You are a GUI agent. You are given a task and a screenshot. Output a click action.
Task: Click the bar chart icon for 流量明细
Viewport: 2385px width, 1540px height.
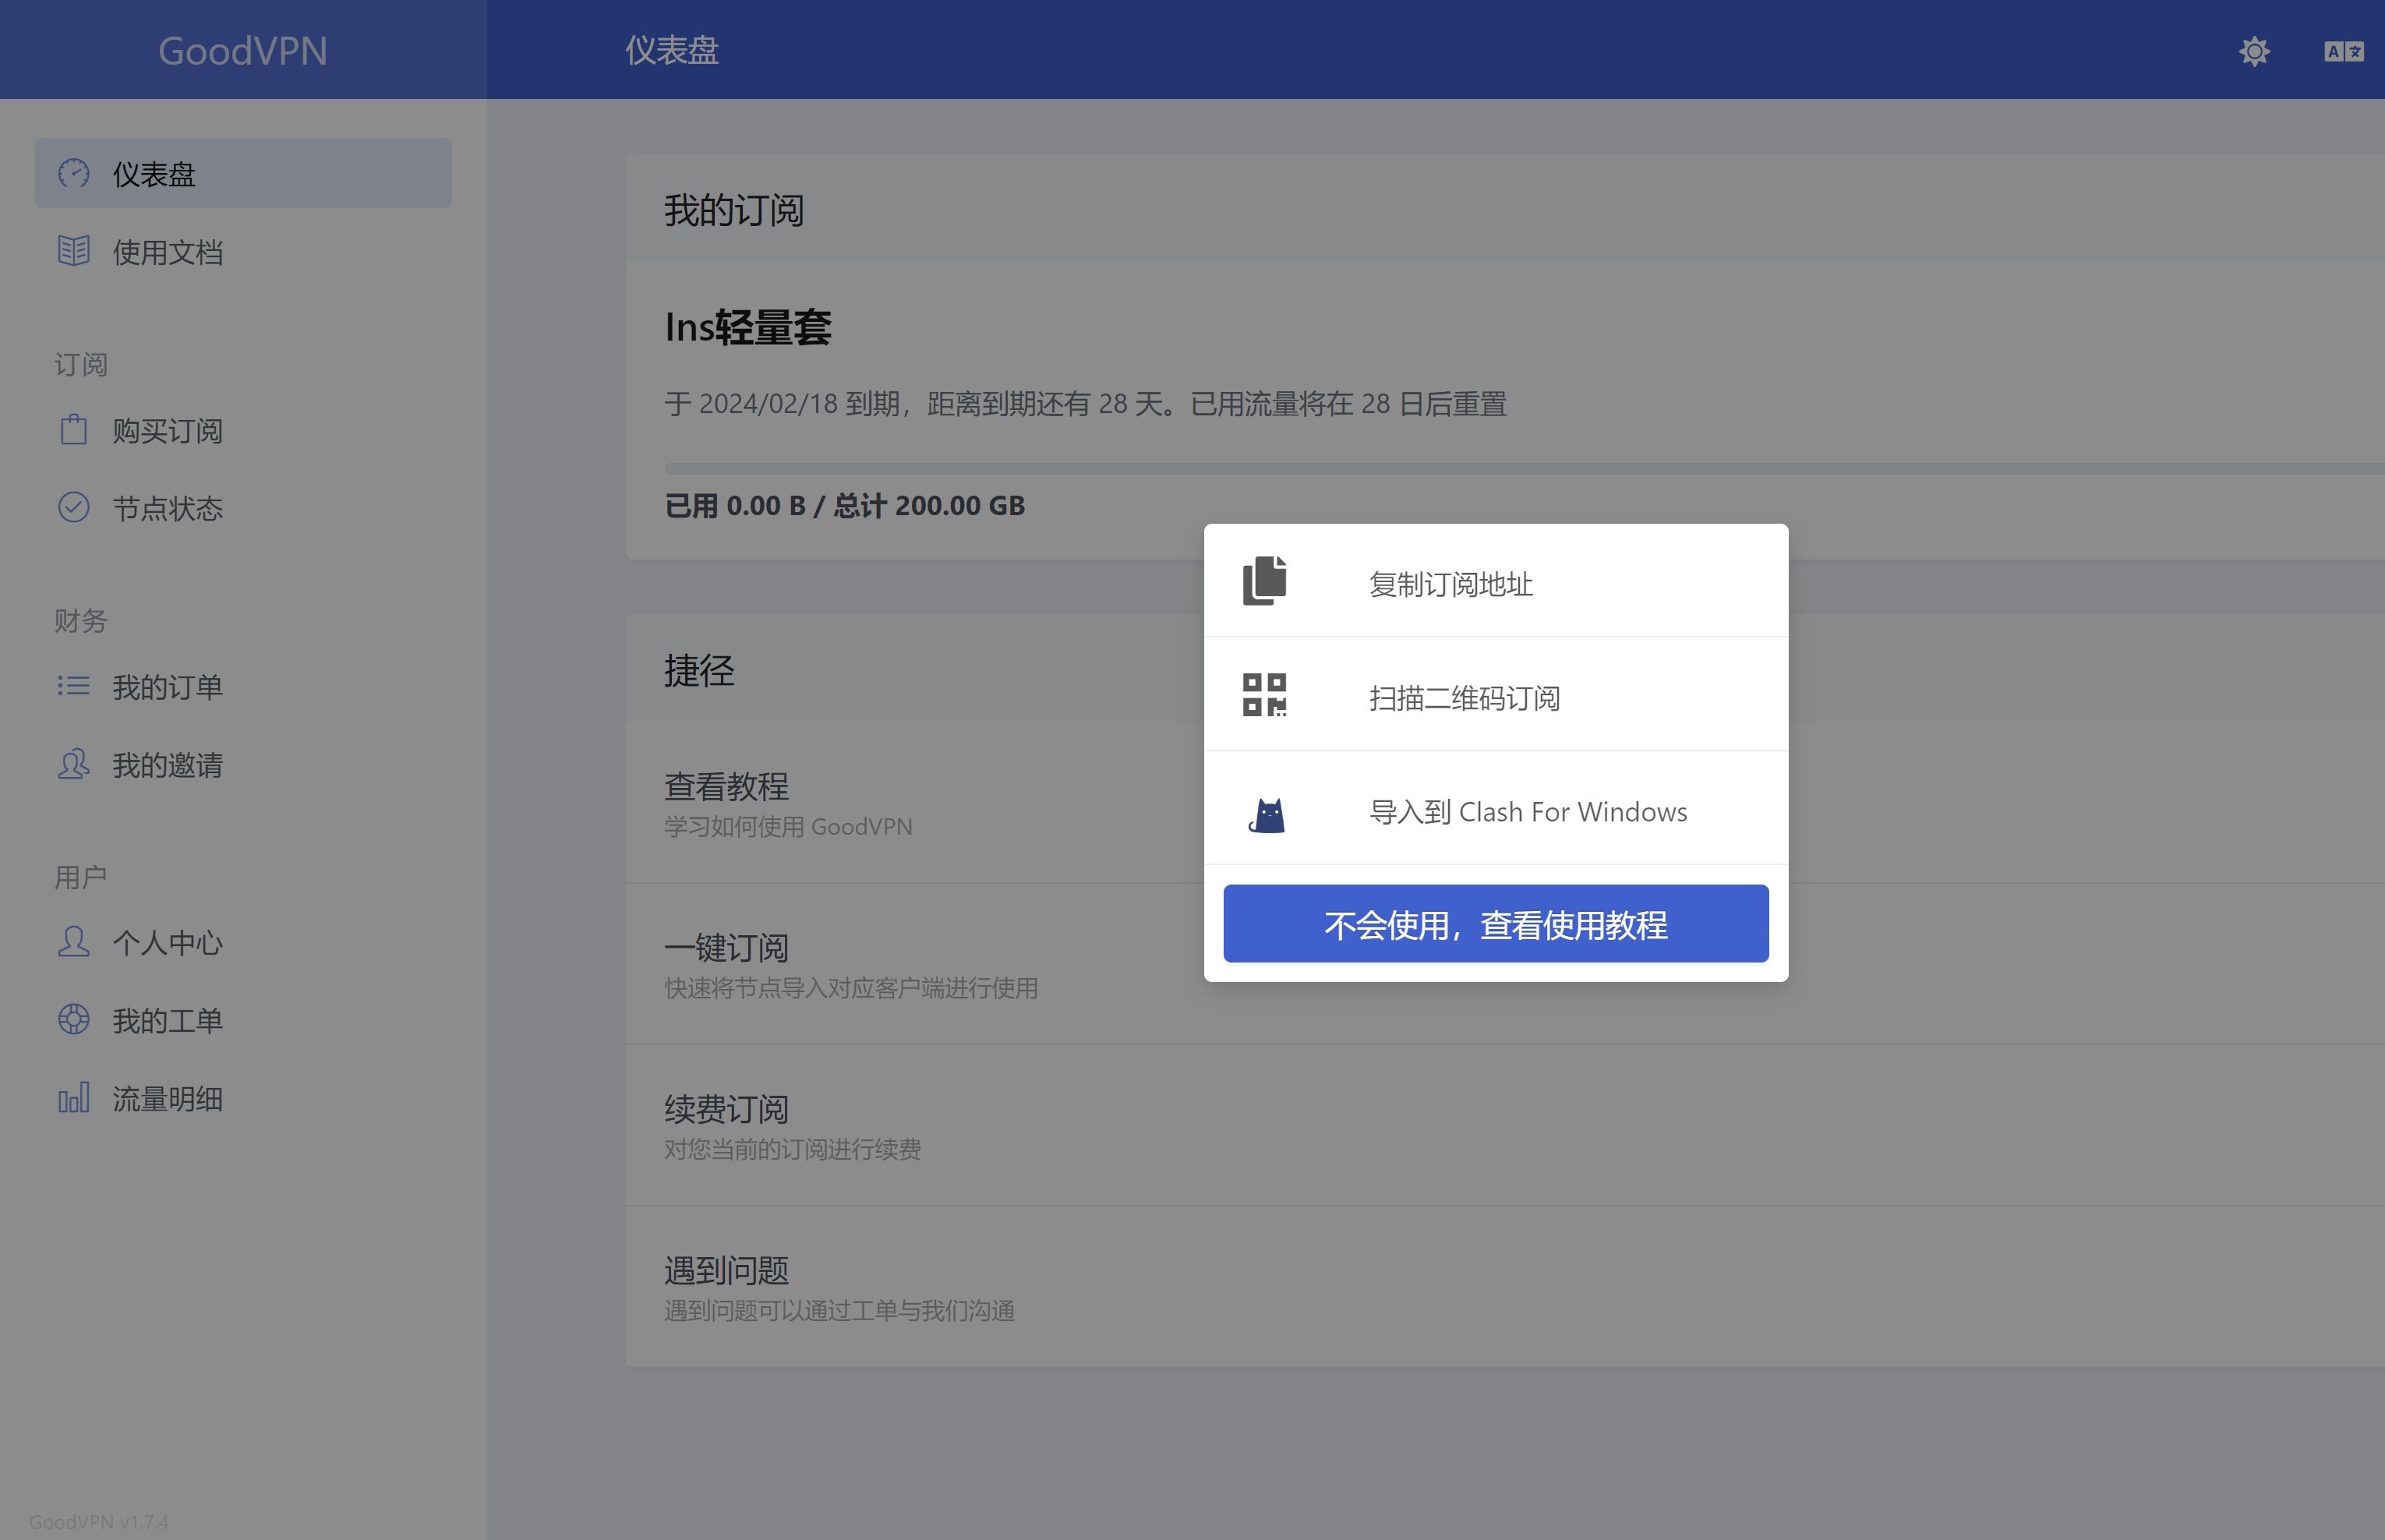[x=73, y=1097]
